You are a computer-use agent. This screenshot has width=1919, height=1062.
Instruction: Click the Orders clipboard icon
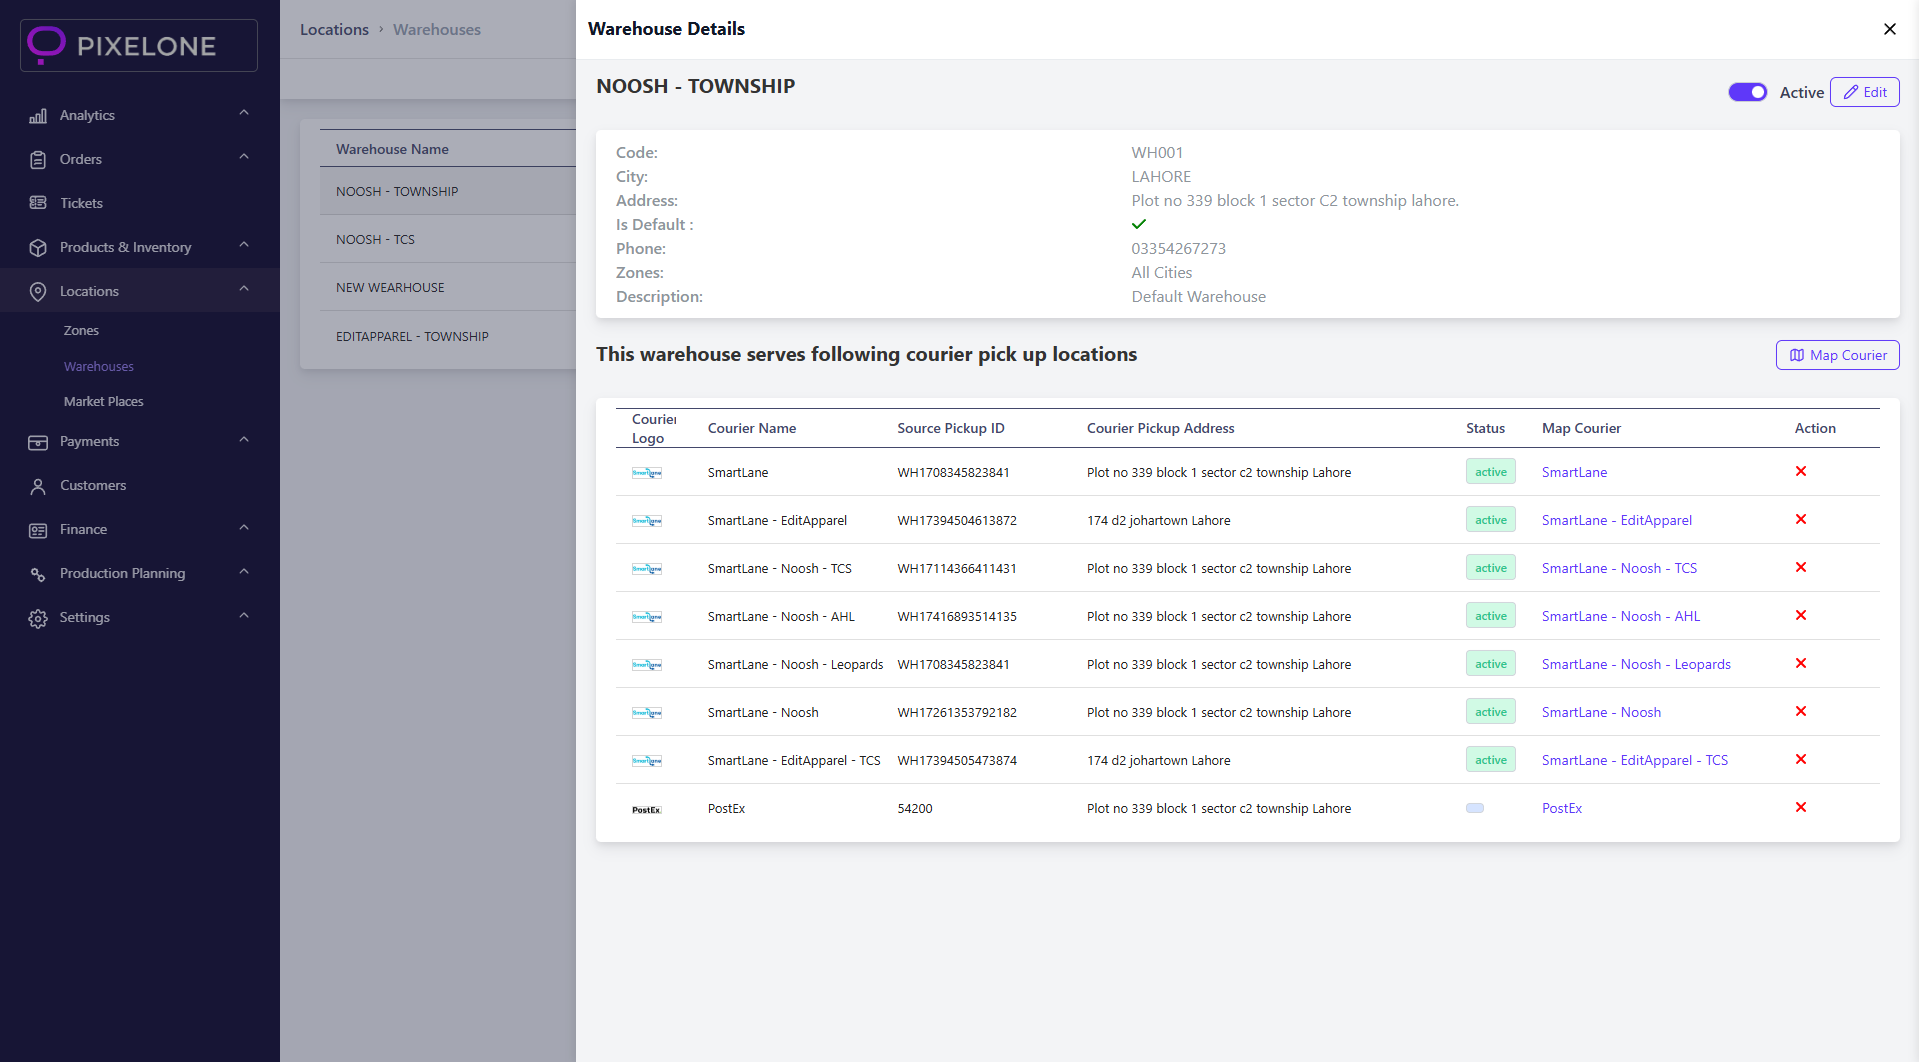pos(38,160)
